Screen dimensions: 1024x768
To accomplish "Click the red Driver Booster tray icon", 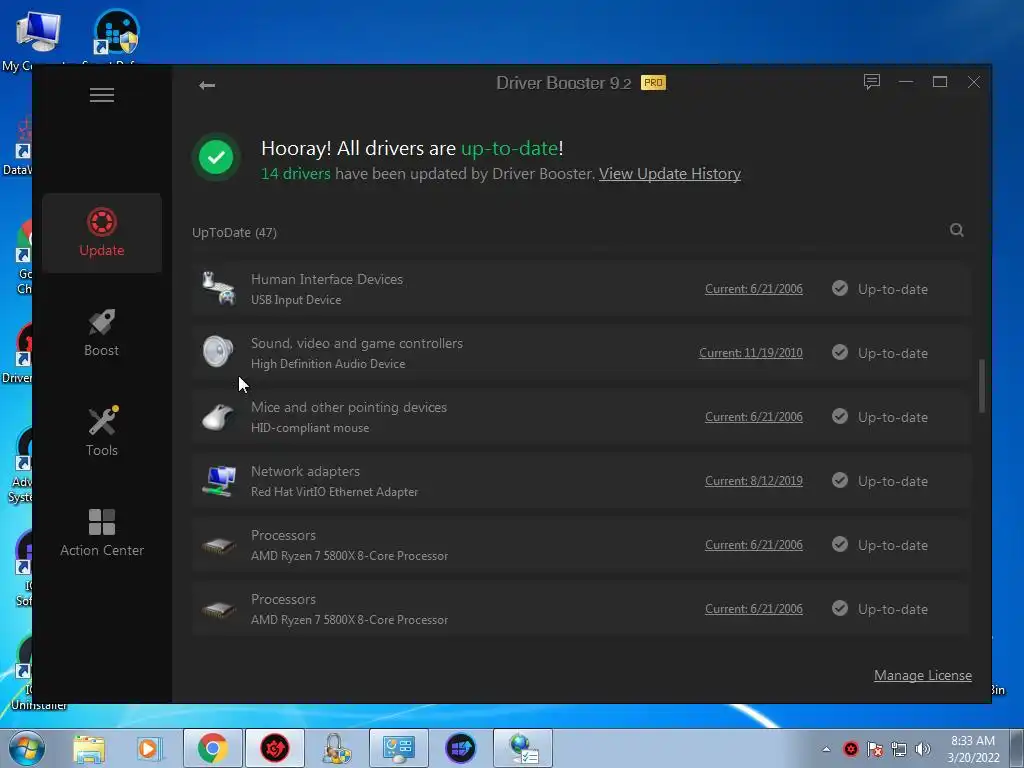I will tap(850, 749).
